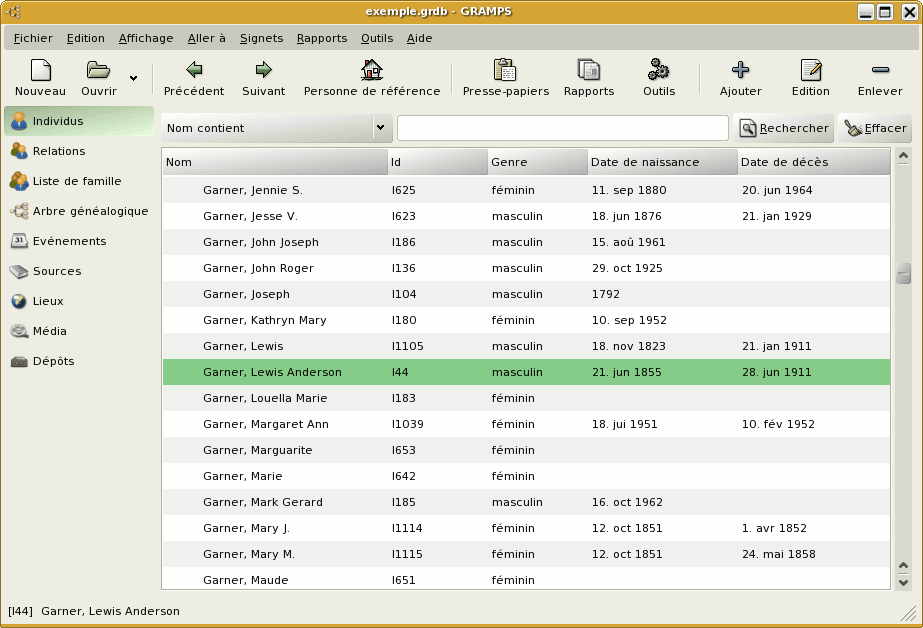
Task: Open the Nom contient filter combo box
Action: (x=276, y=128)
